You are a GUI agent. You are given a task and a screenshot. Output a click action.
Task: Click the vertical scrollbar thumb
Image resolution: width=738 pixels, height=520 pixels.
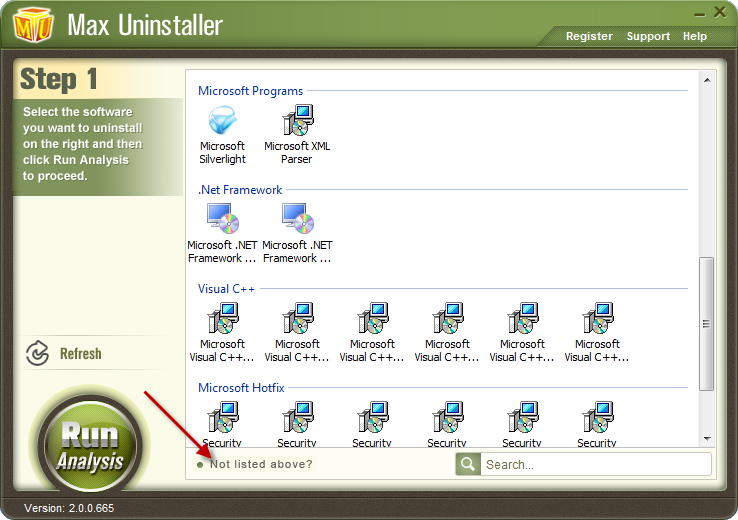tap(706, 324)
